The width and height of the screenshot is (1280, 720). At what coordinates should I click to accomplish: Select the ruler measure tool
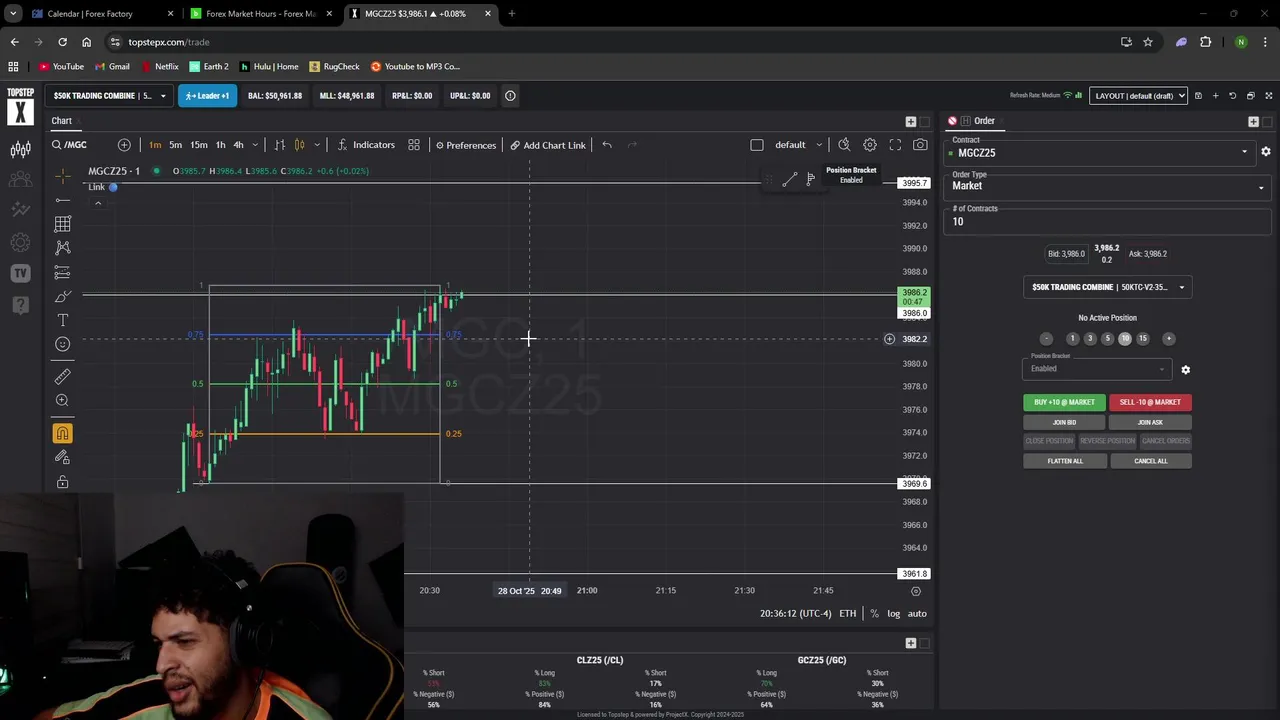[62, 376]
